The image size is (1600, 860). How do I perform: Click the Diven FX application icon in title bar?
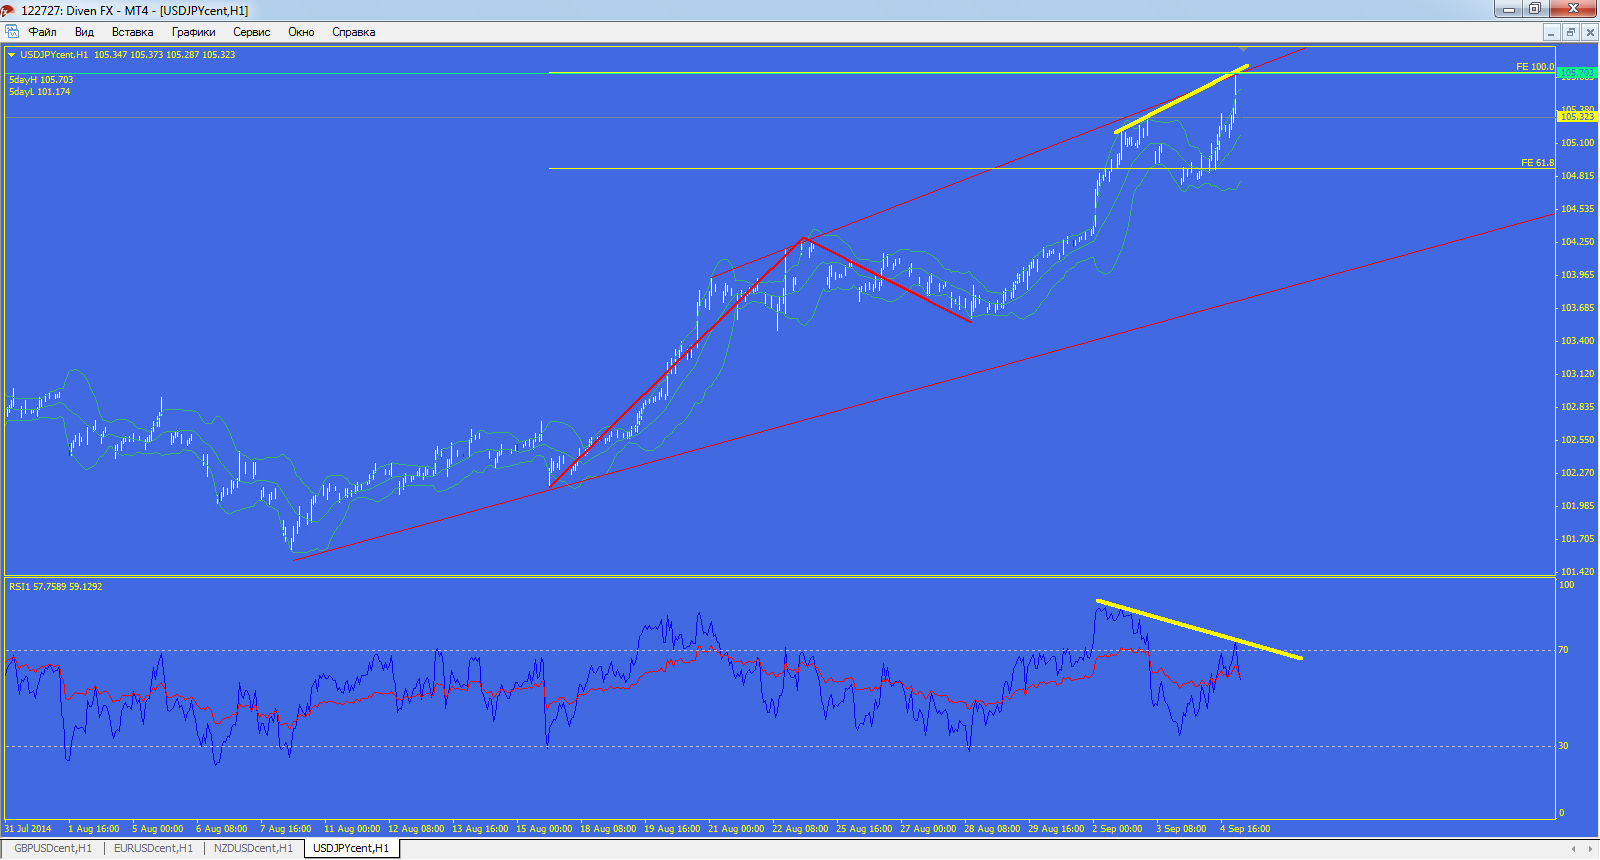(x=8, y=10)
